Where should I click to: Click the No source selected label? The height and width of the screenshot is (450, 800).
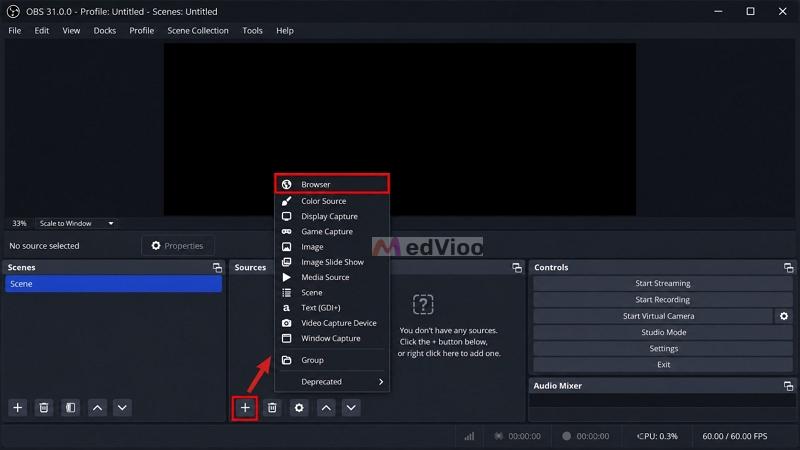point(44,246)
